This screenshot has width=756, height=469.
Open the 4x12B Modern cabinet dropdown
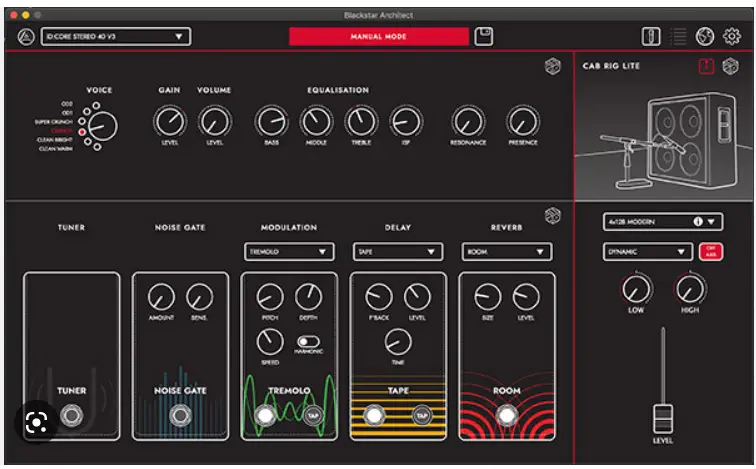pos(663,222)
